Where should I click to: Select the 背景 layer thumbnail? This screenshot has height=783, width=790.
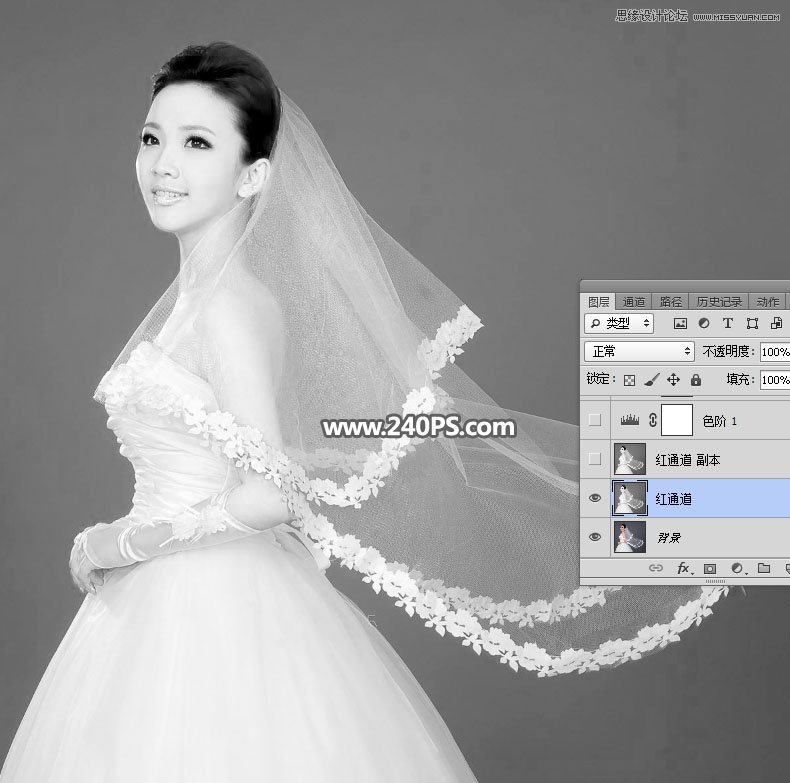[630, 537]
